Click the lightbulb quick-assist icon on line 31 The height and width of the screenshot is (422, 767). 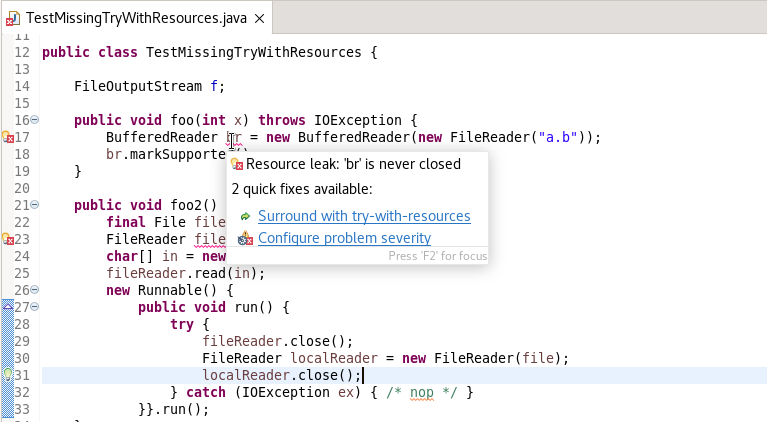tap(7, 375)
